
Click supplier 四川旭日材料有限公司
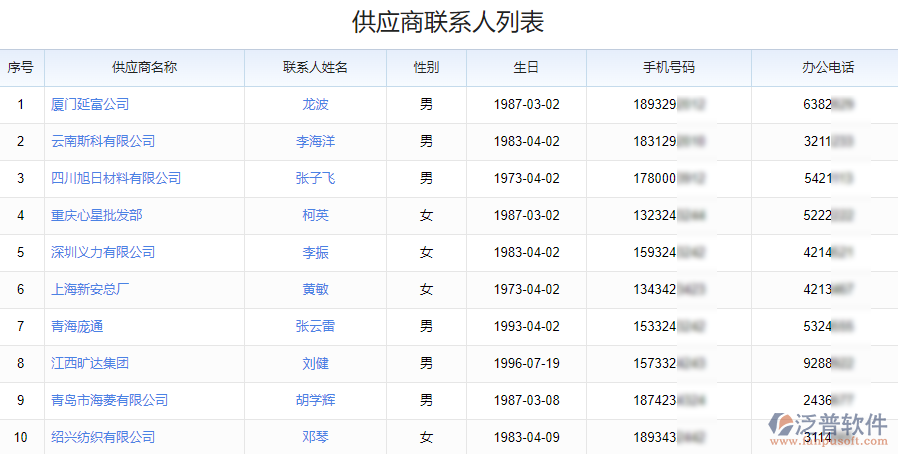116,178
